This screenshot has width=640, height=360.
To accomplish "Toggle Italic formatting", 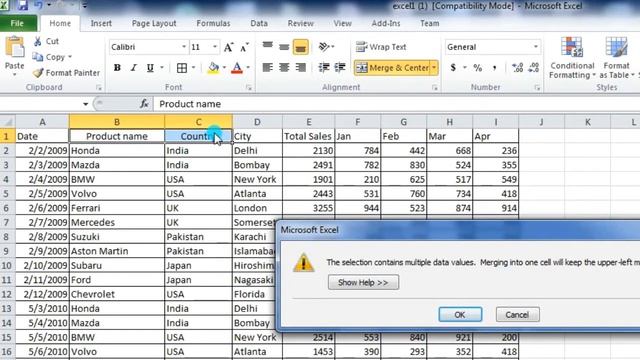I will tap(133, 68).
